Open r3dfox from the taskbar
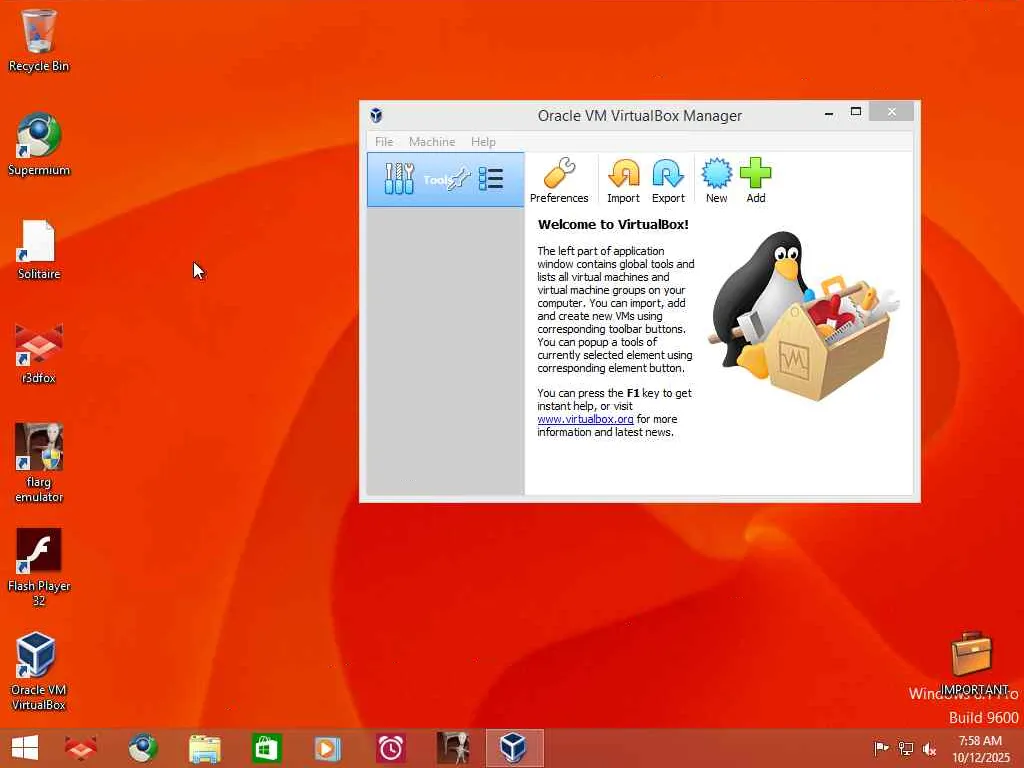 tap(81, 748)
